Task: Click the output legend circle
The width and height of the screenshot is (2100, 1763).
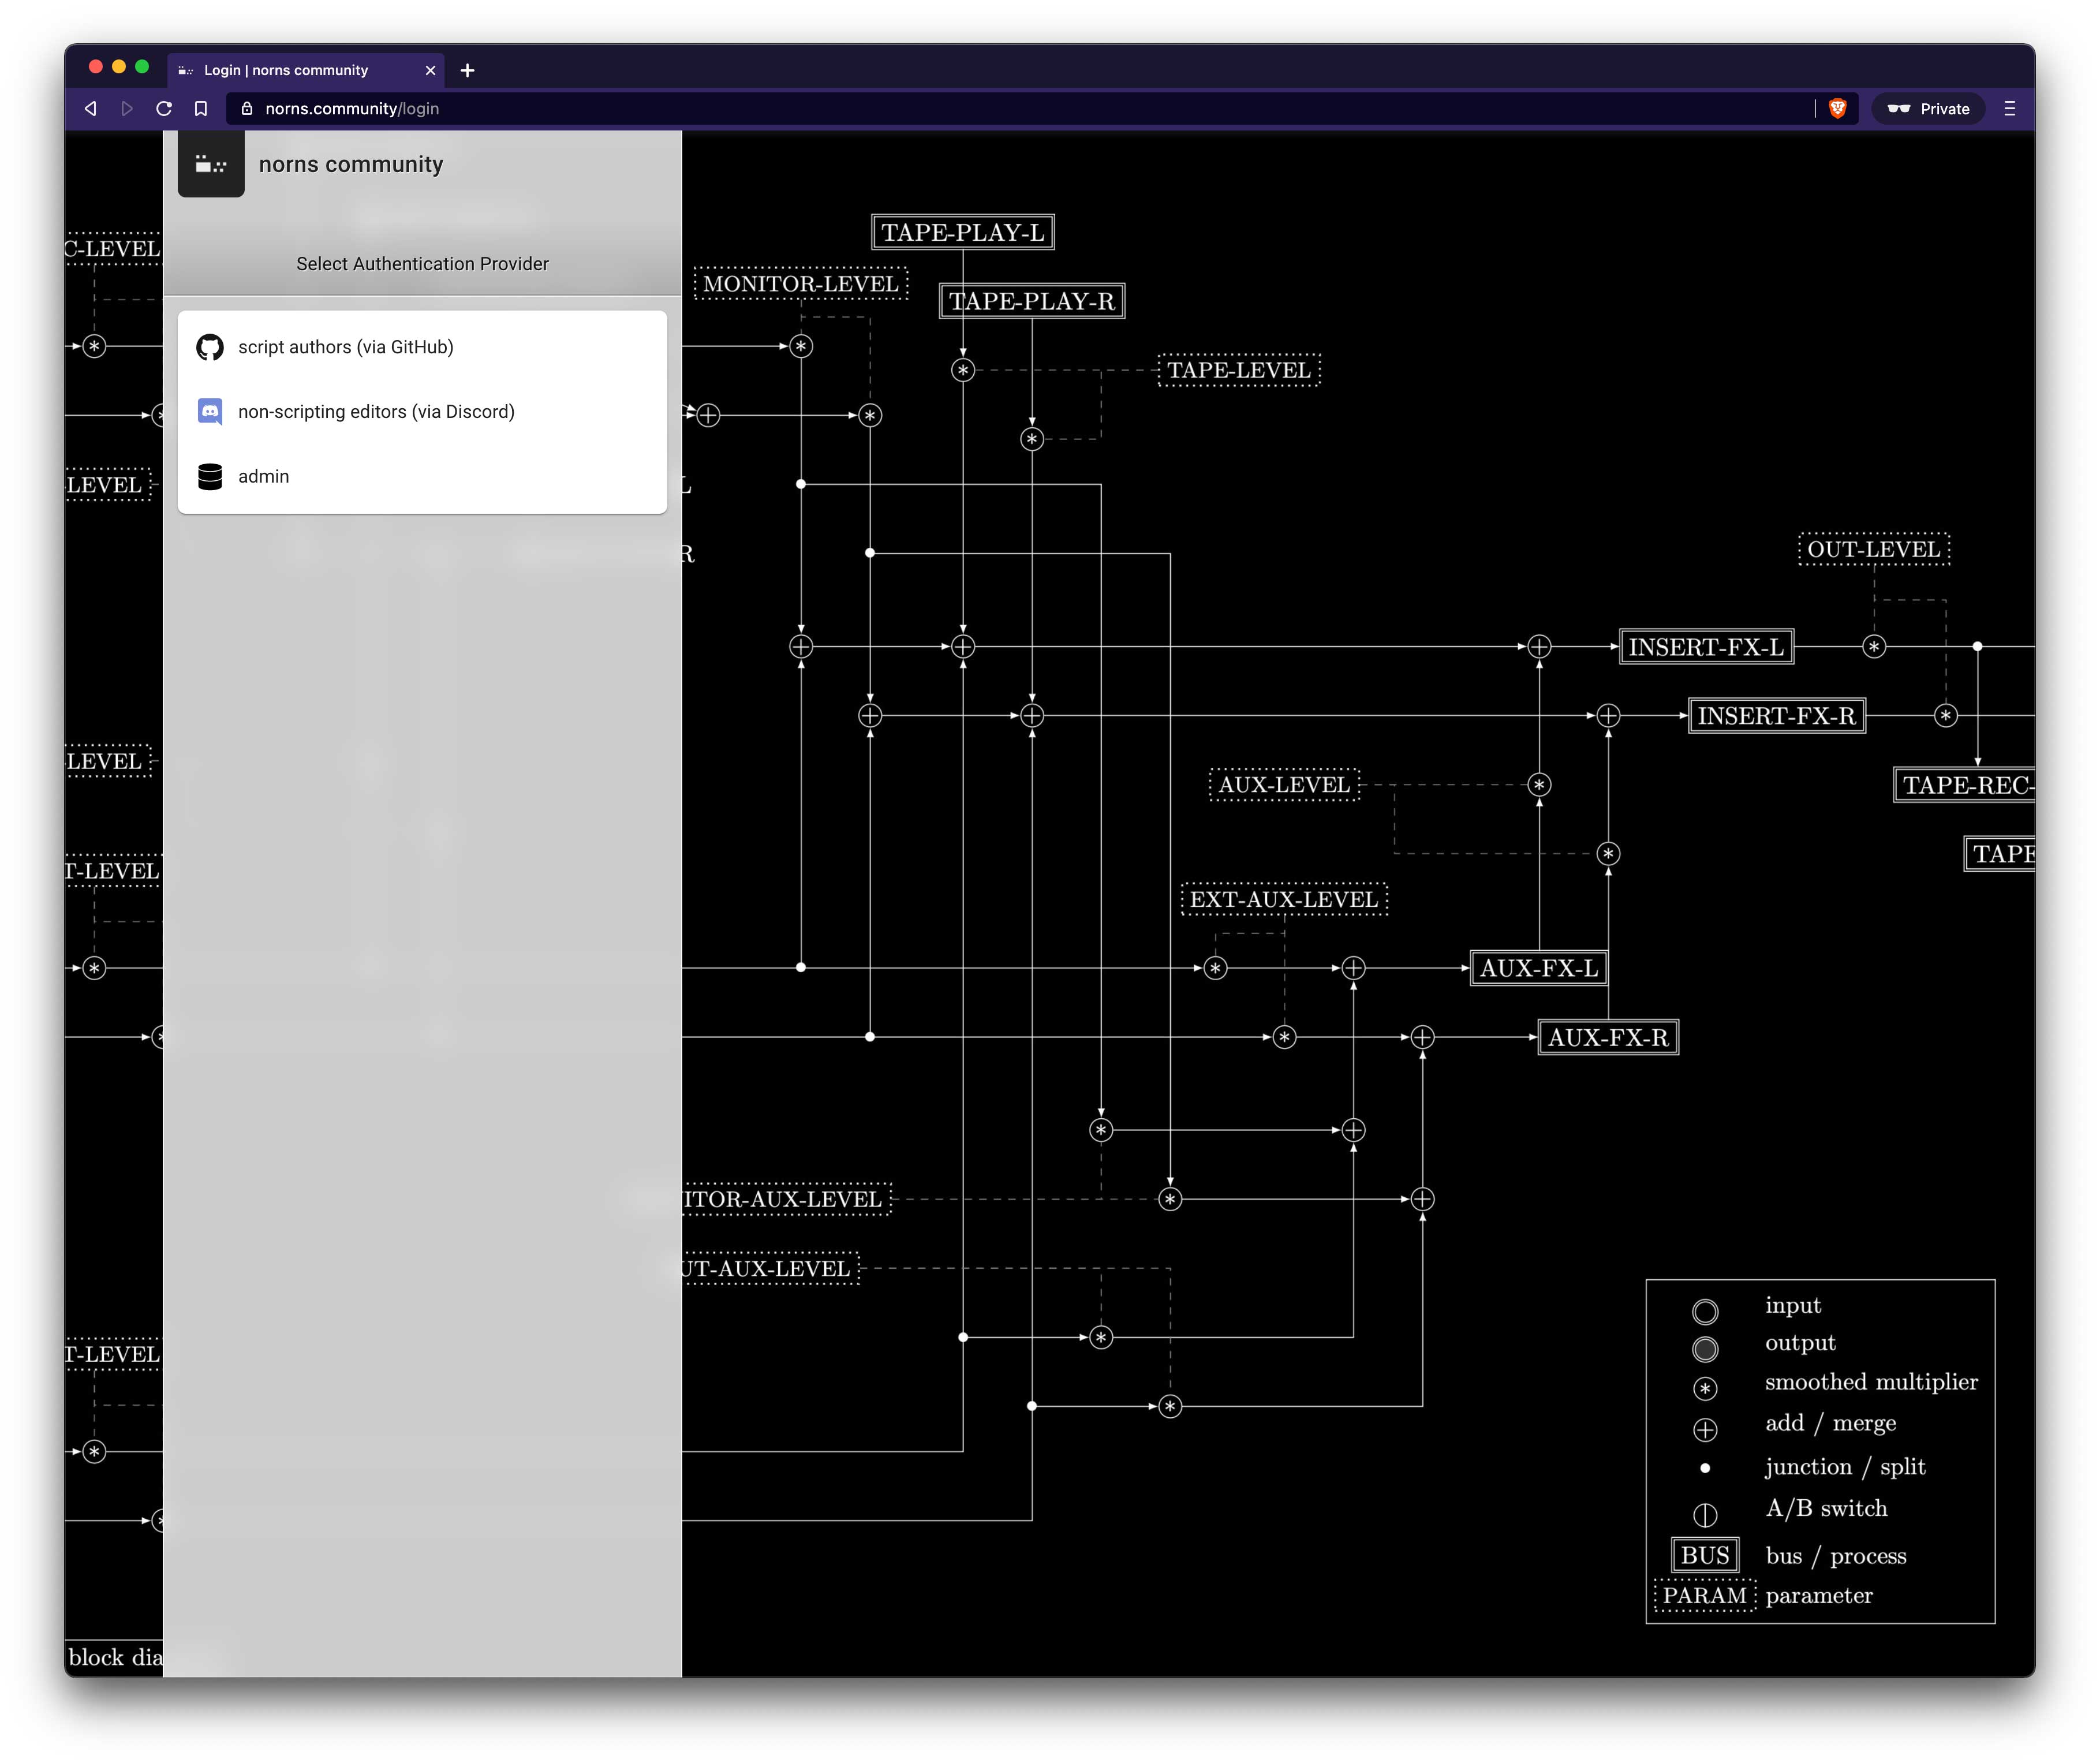Action: [1705, 1349]
